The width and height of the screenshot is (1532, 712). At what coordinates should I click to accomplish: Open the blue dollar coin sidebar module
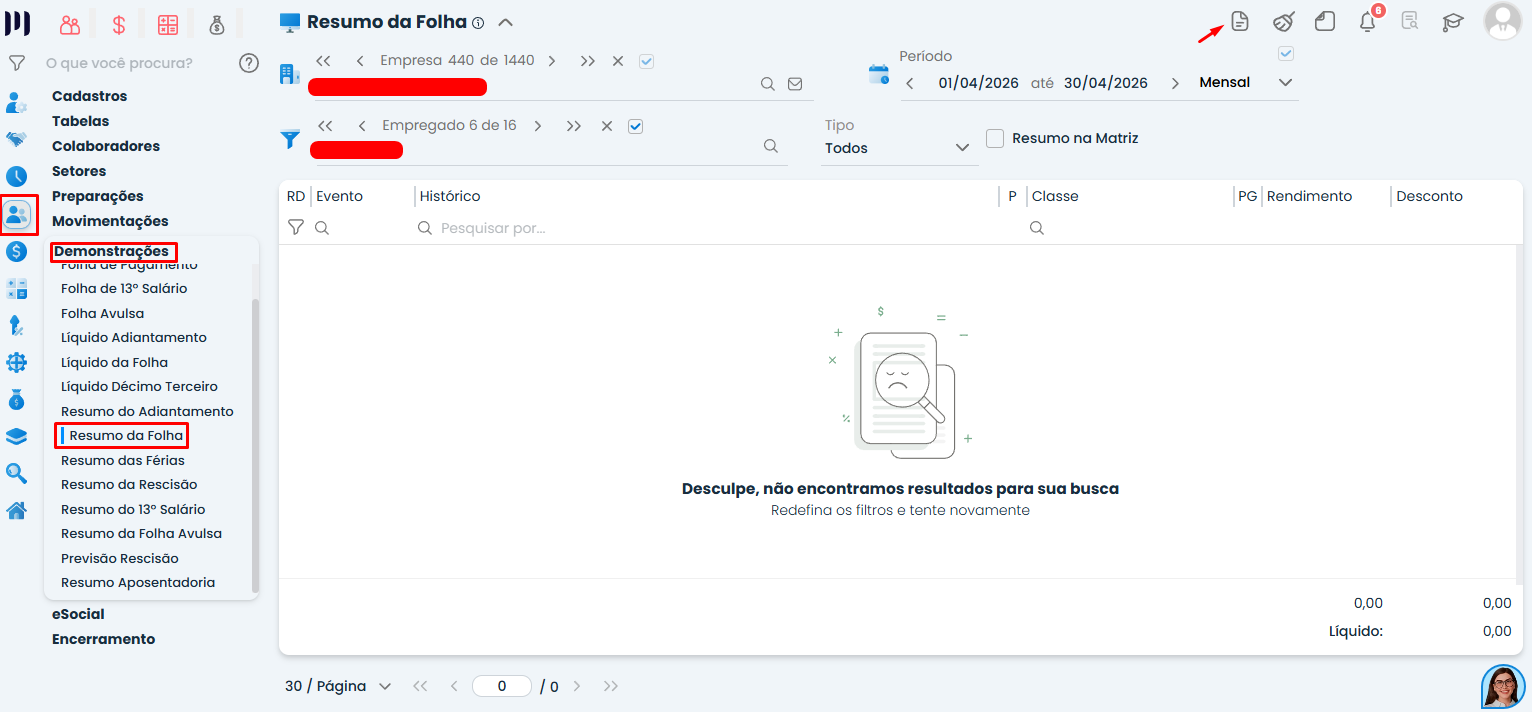point(16,251)
